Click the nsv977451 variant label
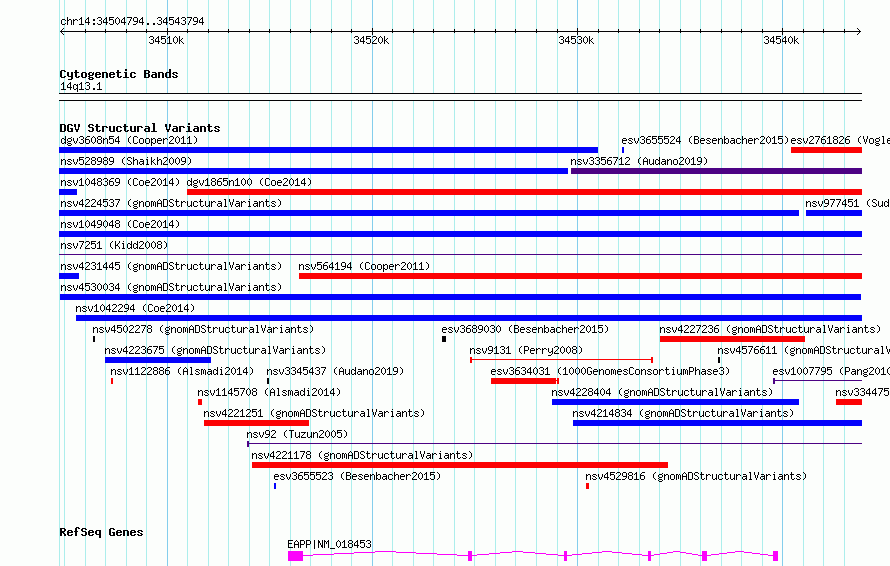This screenshot has height=566, width=890. click(847, 203)
